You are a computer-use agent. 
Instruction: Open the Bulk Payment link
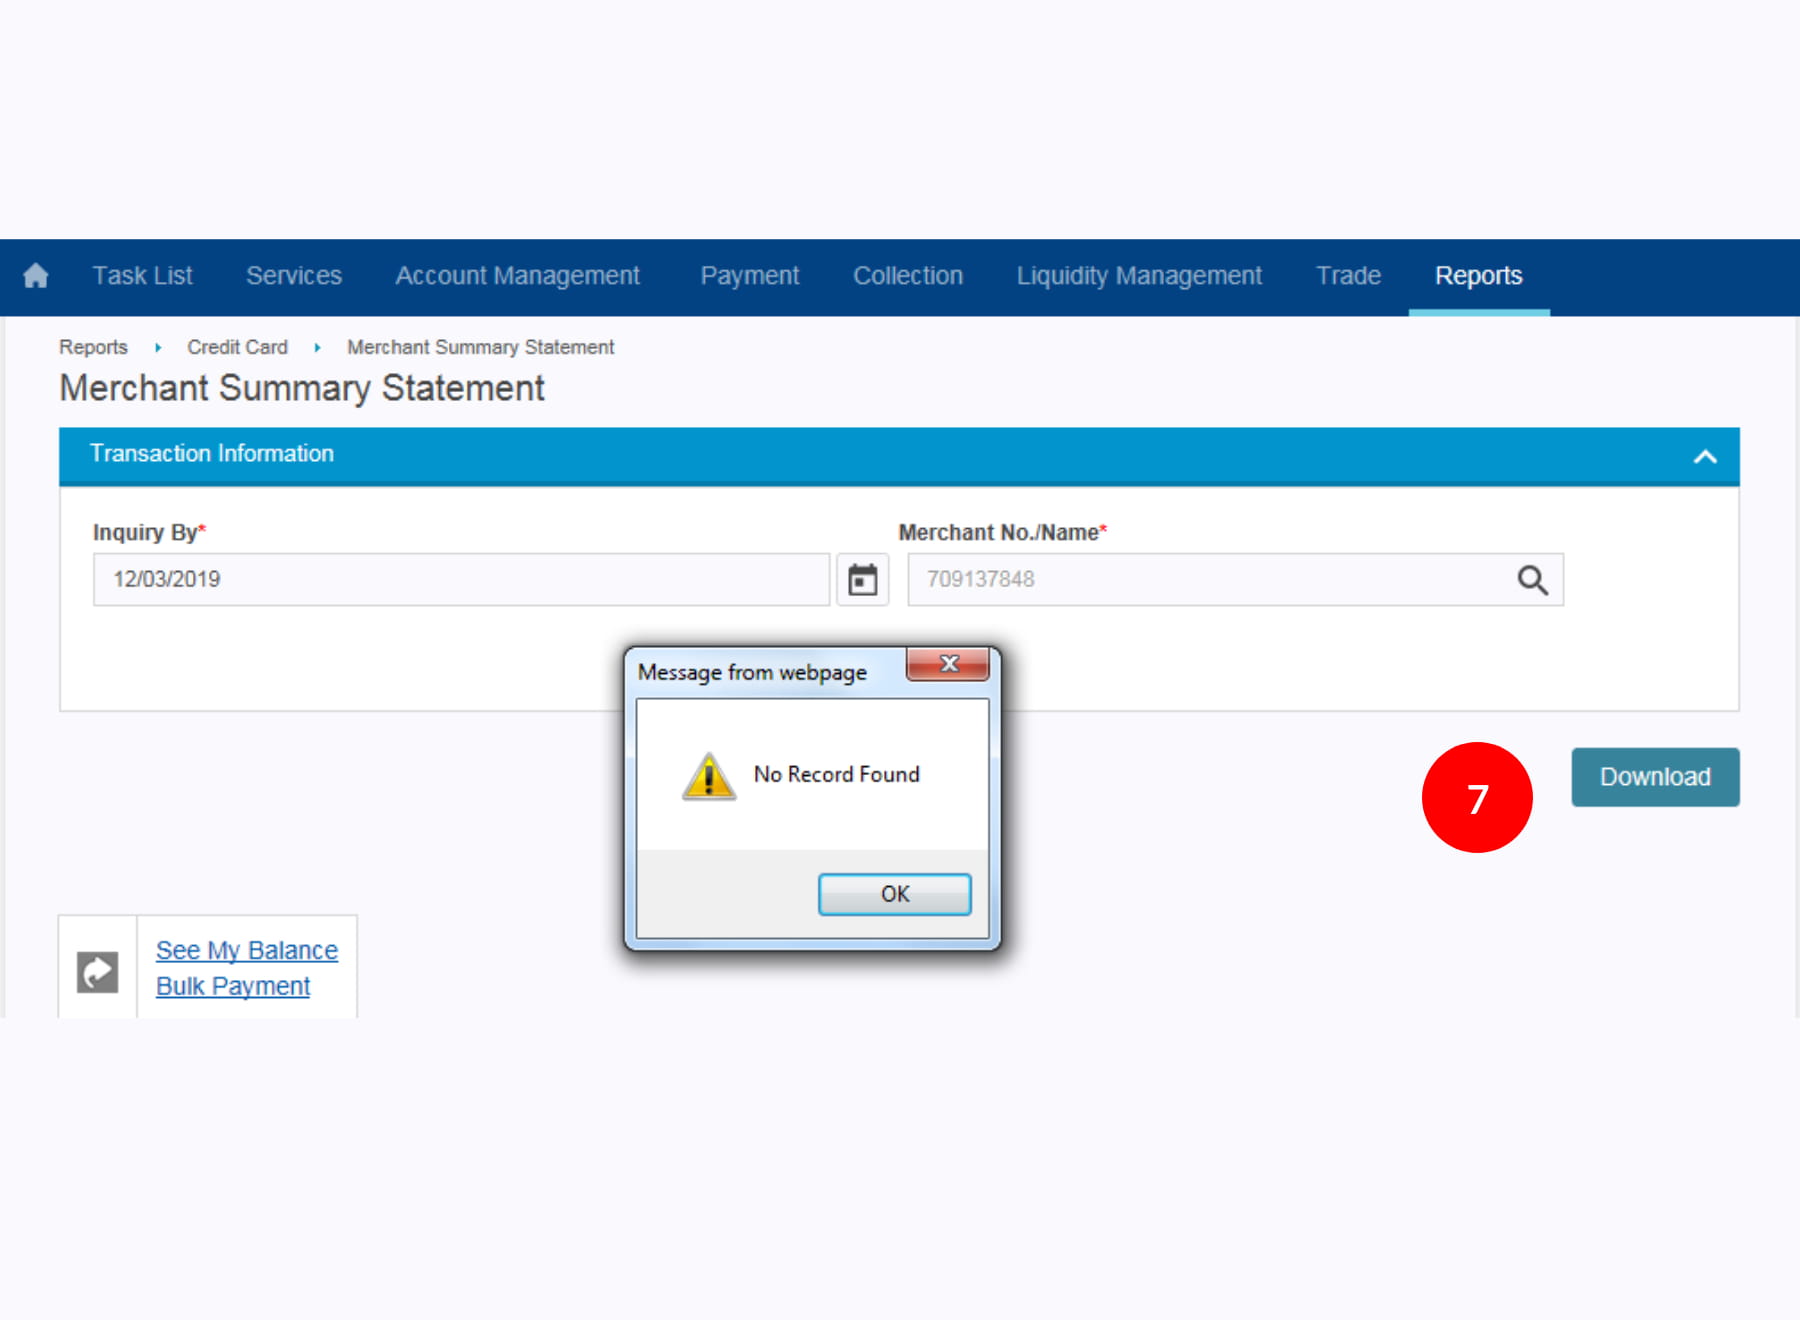click(233, 986)
